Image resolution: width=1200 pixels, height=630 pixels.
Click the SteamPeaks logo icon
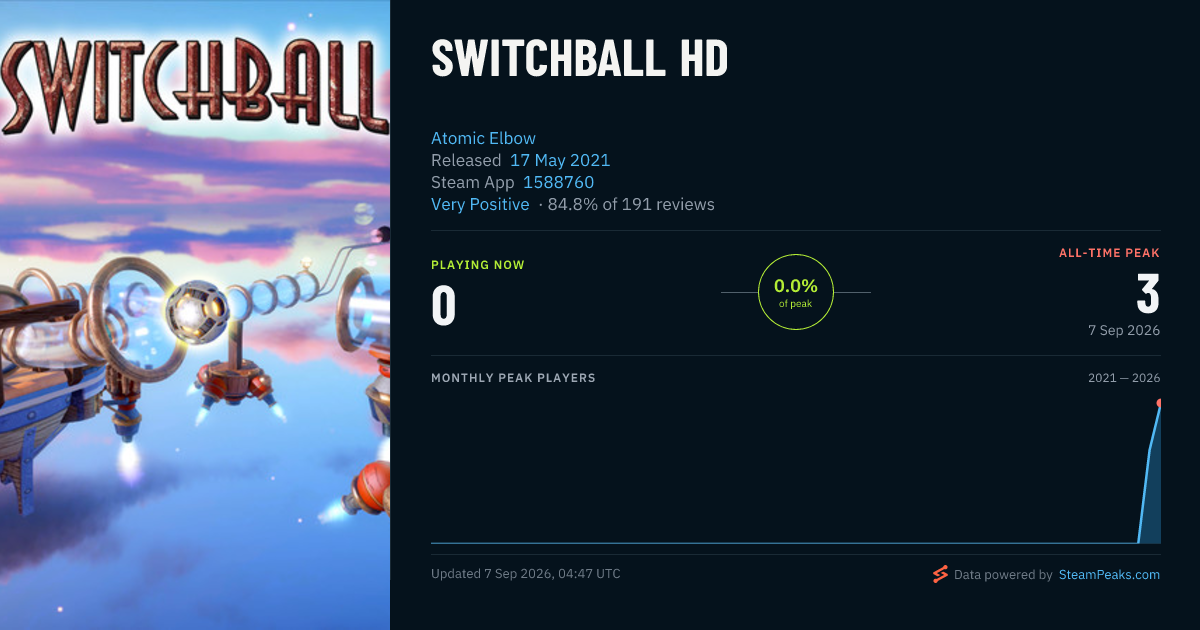click(x=940, y=574)
